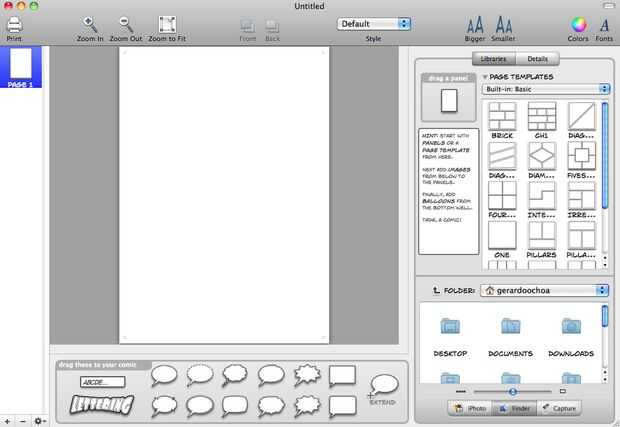The width and height of the screenshot is (620, 427).
Task: Click the blank comic page canvas
Action: pos(224,195)
